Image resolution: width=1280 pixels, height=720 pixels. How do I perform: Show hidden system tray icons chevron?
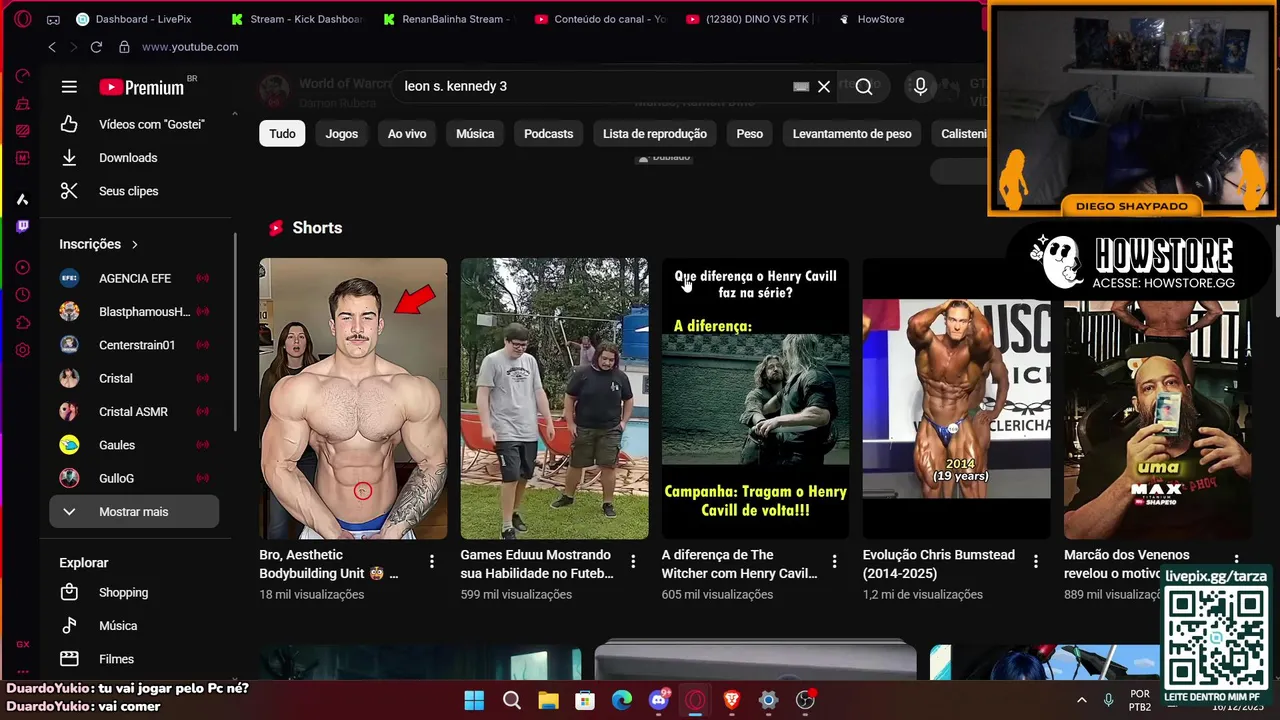[1081, 700]
